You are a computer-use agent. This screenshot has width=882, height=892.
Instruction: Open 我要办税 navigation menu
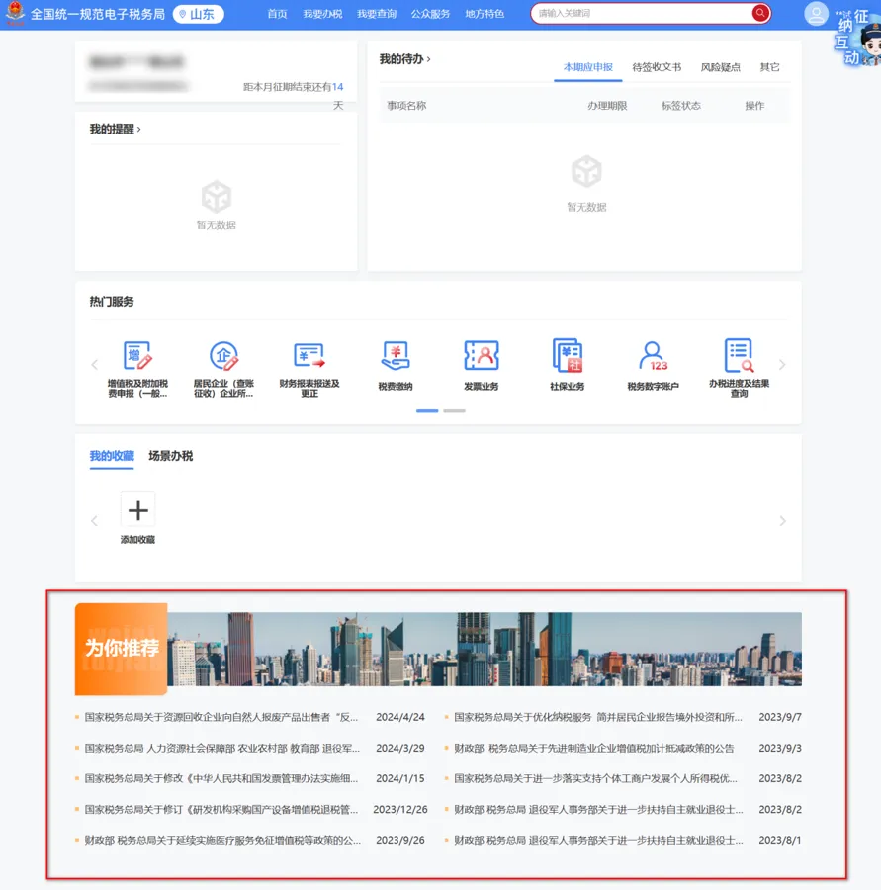point(323,14)
